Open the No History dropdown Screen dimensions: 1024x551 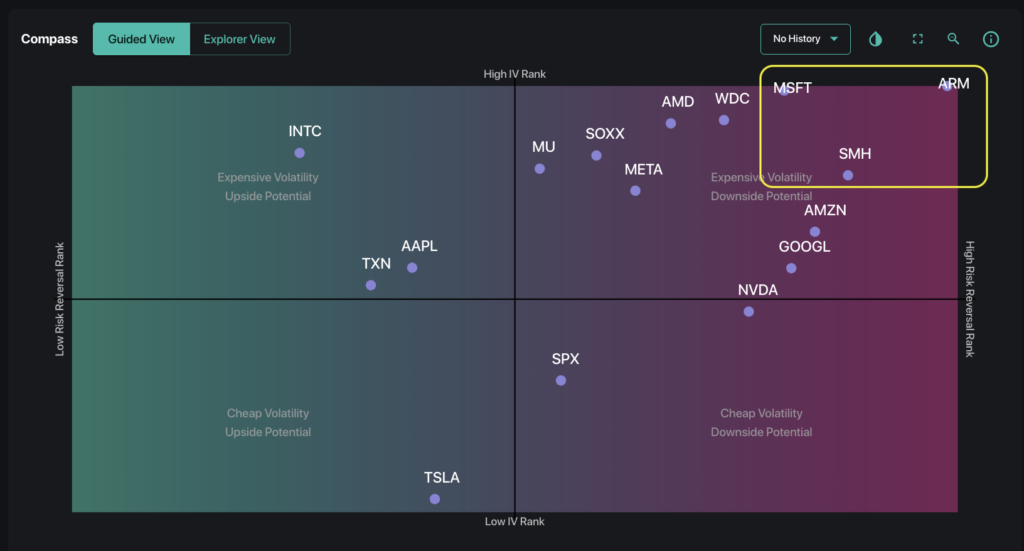[797, 39]
